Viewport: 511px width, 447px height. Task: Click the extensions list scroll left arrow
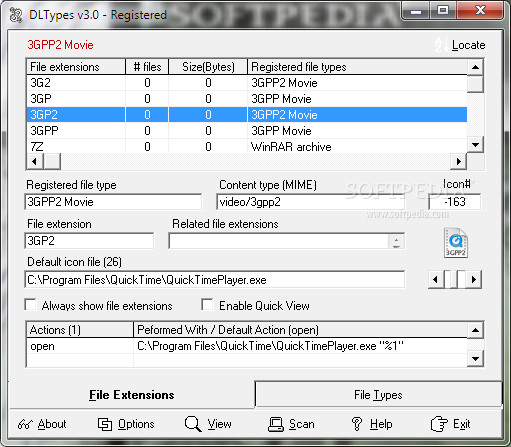coord(35,161)
